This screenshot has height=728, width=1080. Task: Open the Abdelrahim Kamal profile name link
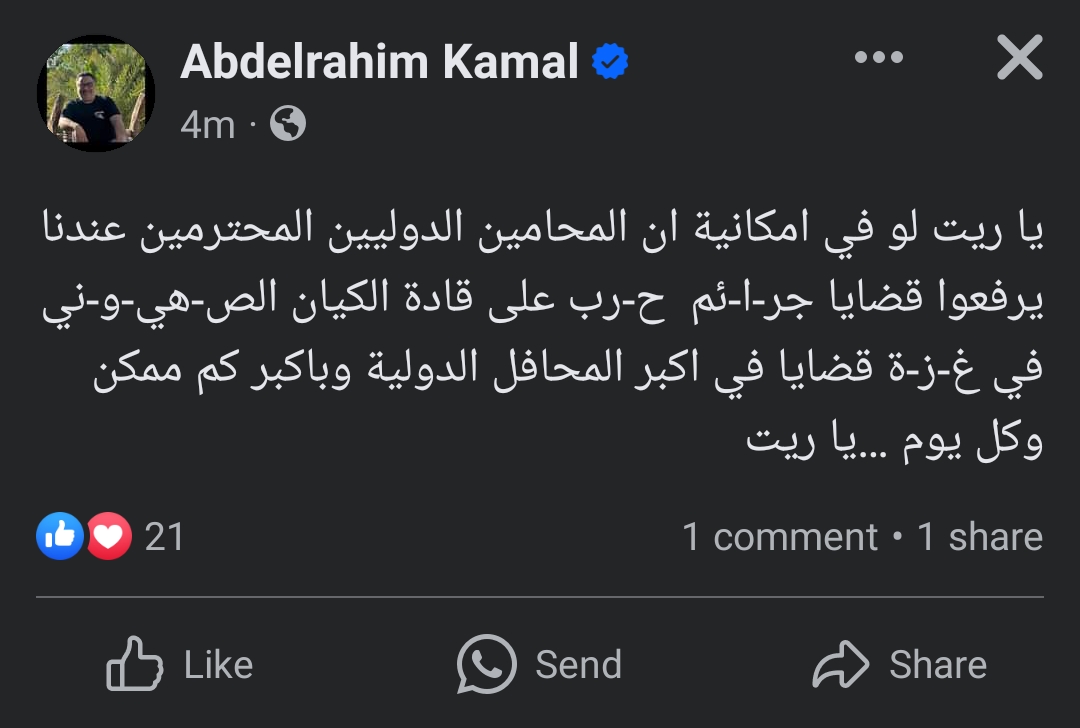pos(380,63)
